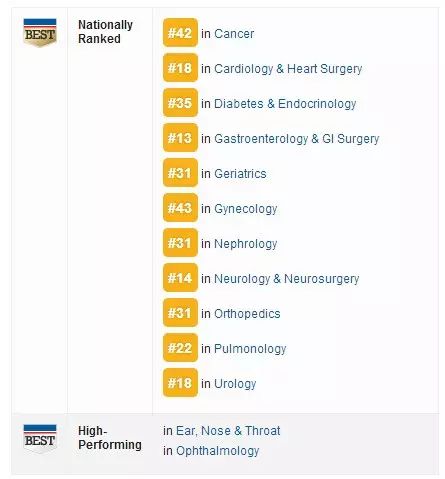This screenshot has width=445, height=479.
Task: Click the #43 rank badge
Action: (180, 208)
